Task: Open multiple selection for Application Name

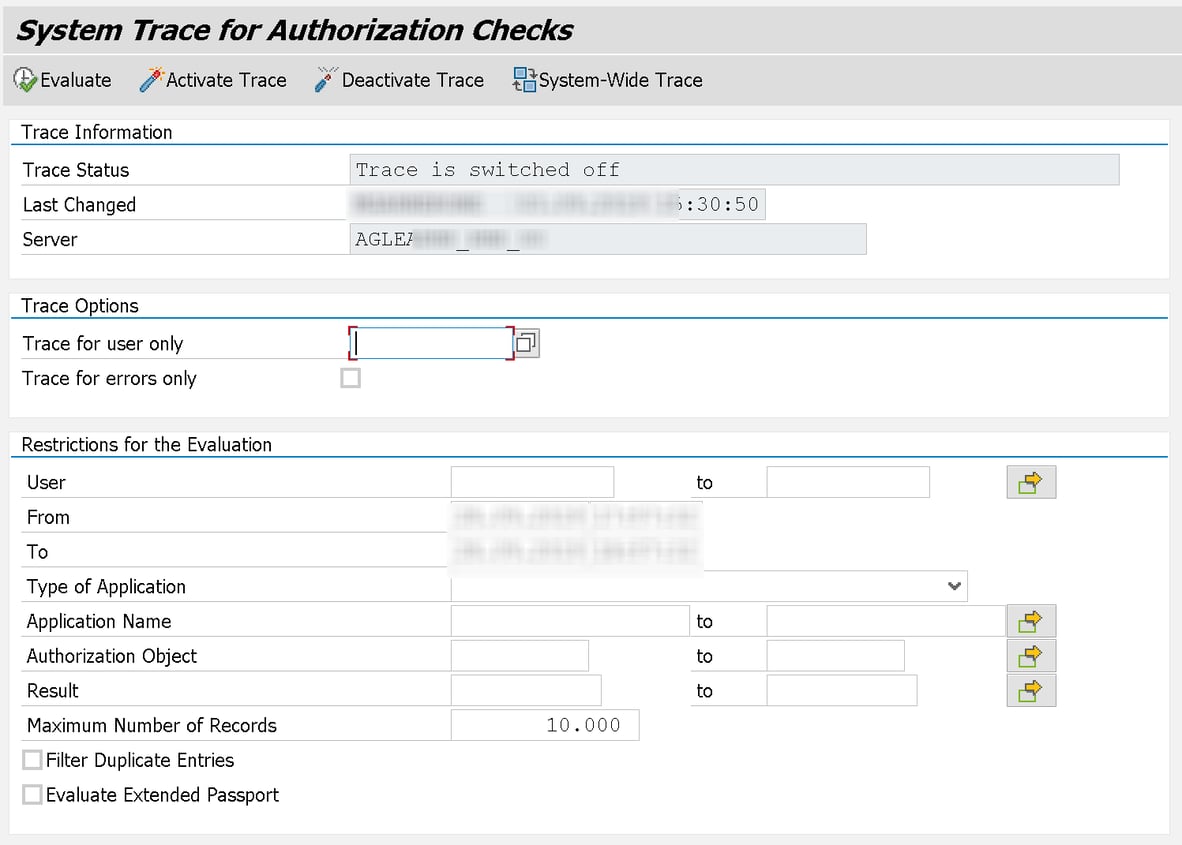Action: (x=1031, y=620)
